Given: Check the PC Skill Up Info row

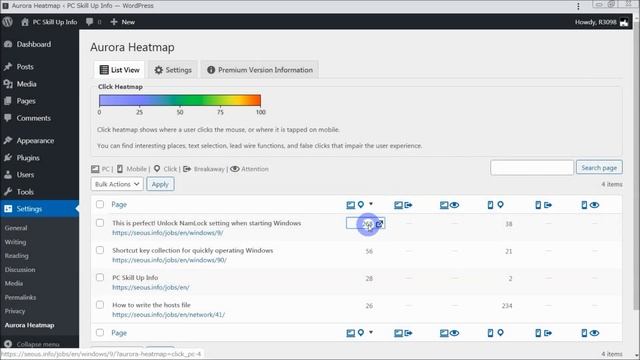Looking at the screenshot, I should click(100, 278).
